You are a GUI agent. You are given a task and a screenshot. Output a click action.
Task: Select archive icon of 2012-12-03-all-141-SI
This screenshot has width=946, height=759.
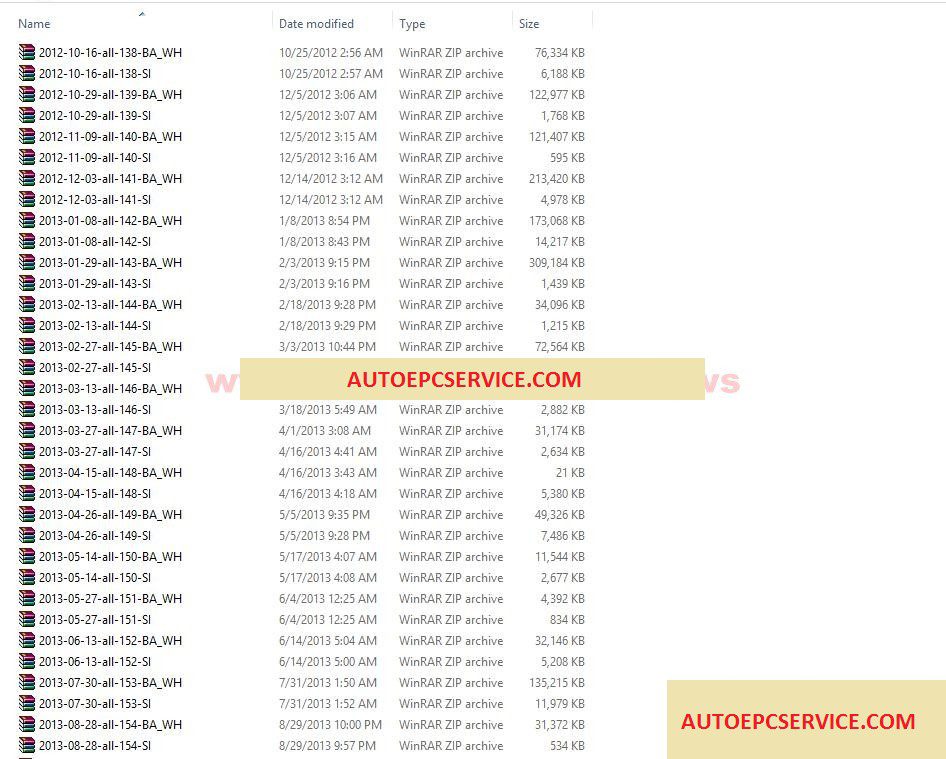[x=27, y=199]
